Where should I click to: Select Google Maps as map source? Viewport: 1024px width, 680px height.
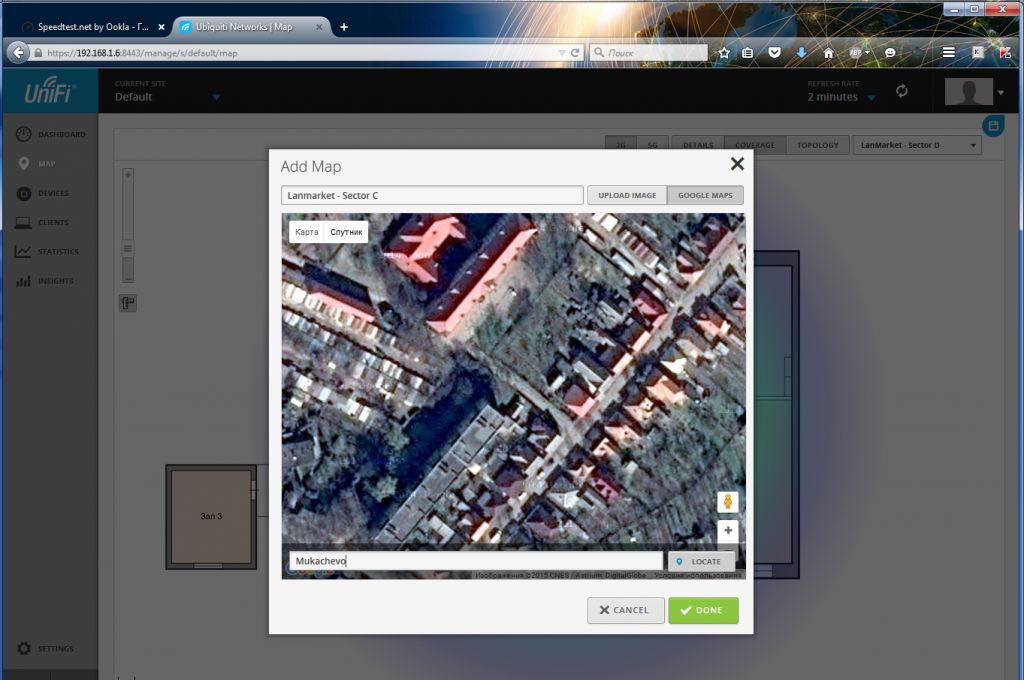tap(705, 195)
